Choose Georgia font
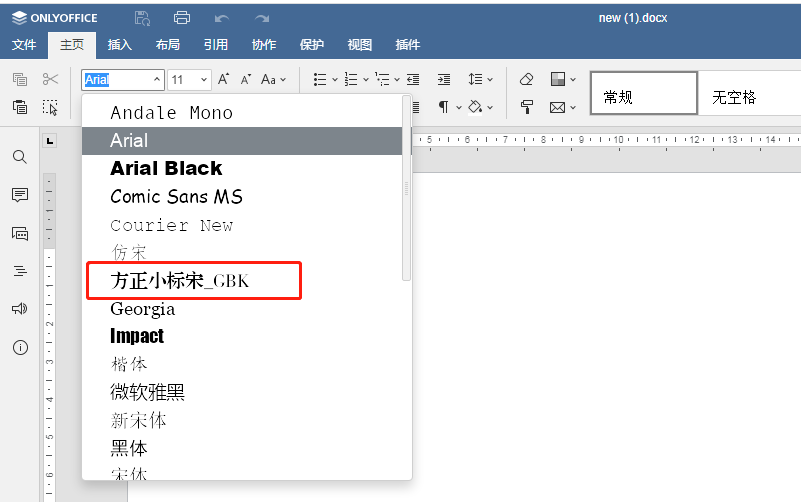 pyautogui.click(x=242, y=309)
